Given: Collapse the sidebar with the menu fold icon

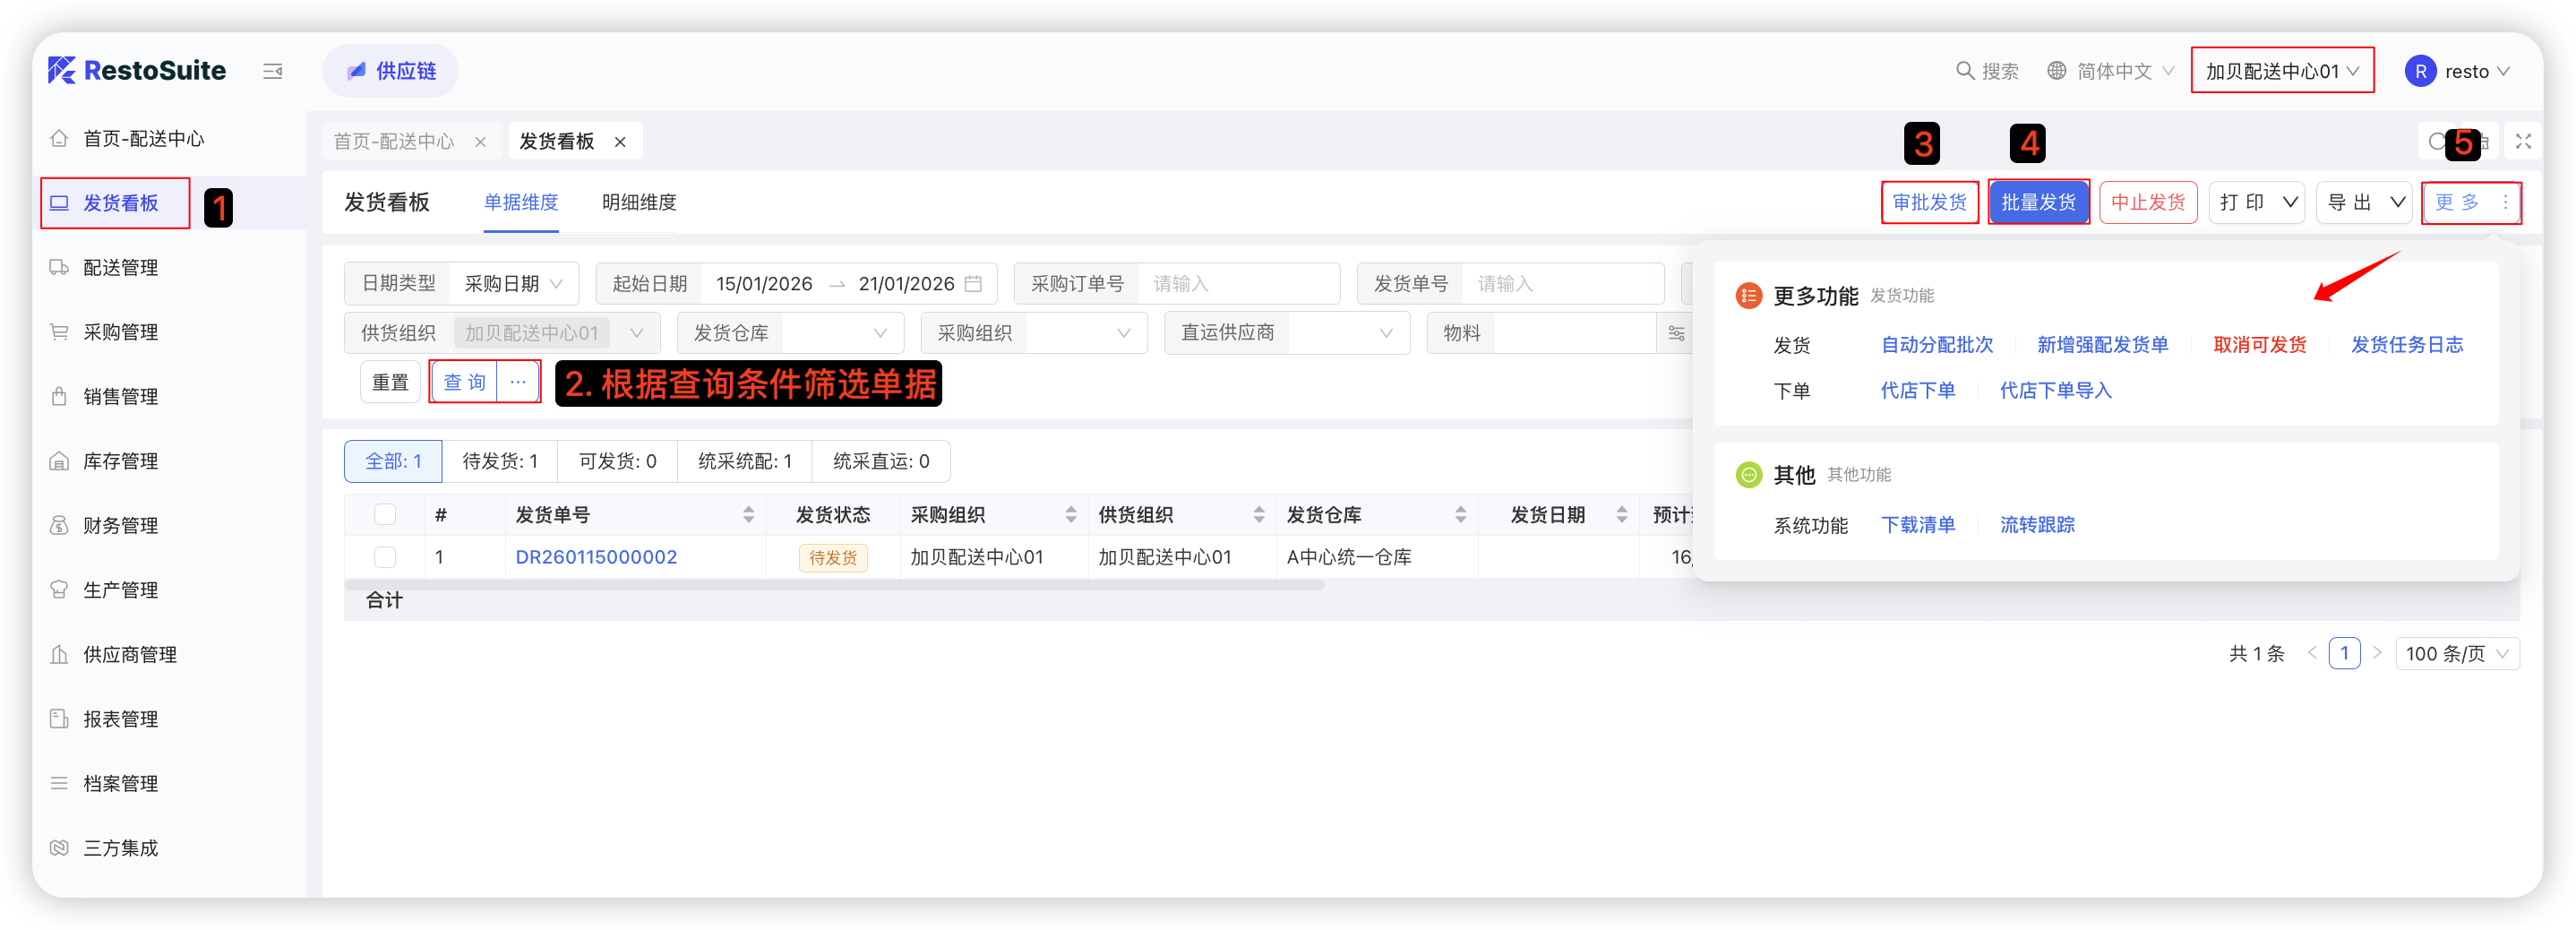Looking at the screenshot, I should [272, 71].
